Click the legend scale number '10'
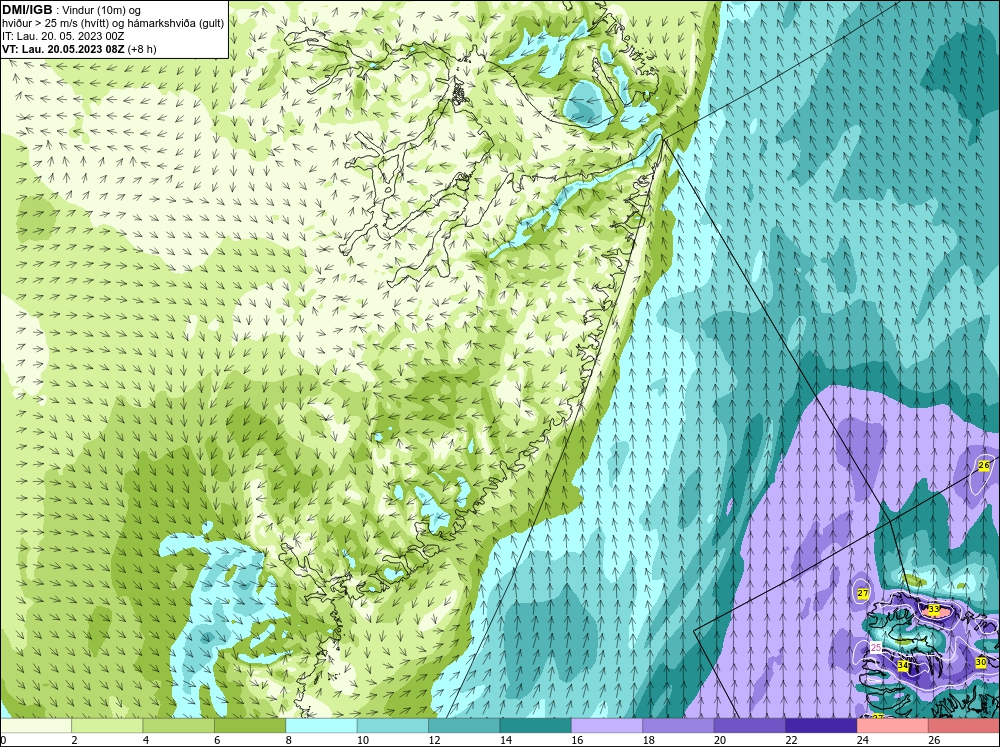 [x=362, y=740]
